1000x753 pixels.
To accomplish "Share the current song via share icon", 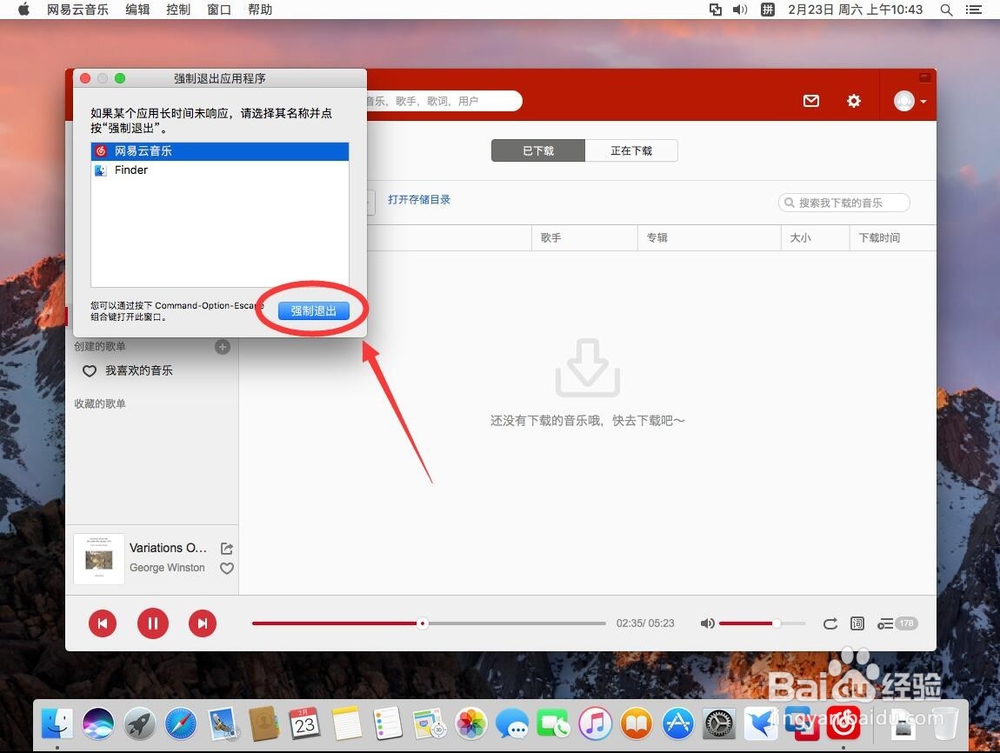I will pos(226,548).
